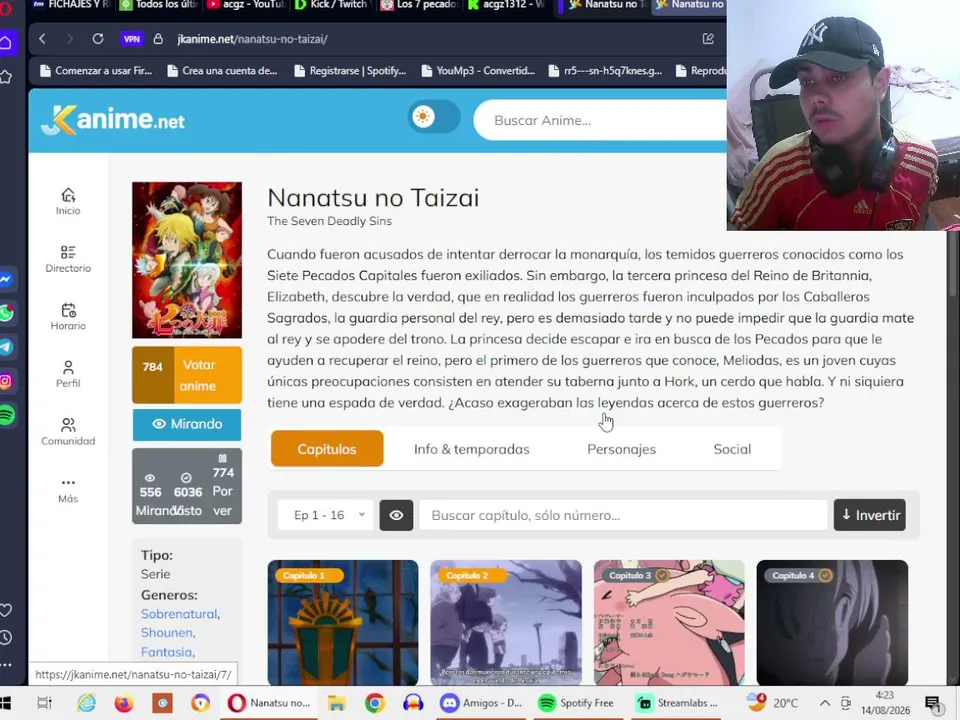Open the Directorio sidebar icon
Image resolution: width=960 pixels, height=720 pixels.
tap(68, 259)
